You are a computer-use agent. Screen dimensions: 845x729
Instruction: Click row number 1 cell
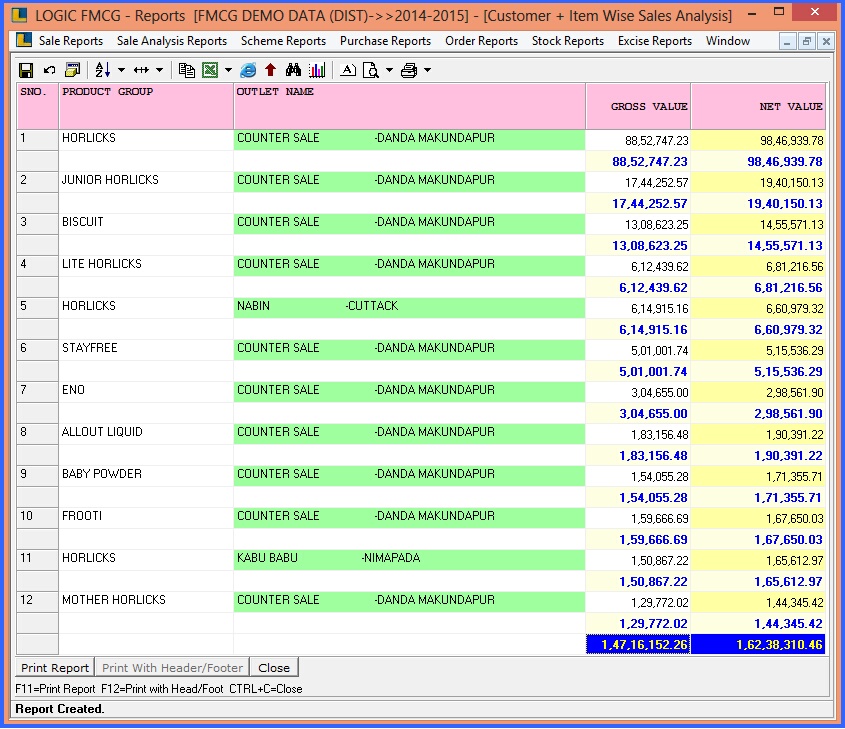click(x=38, y=138)
